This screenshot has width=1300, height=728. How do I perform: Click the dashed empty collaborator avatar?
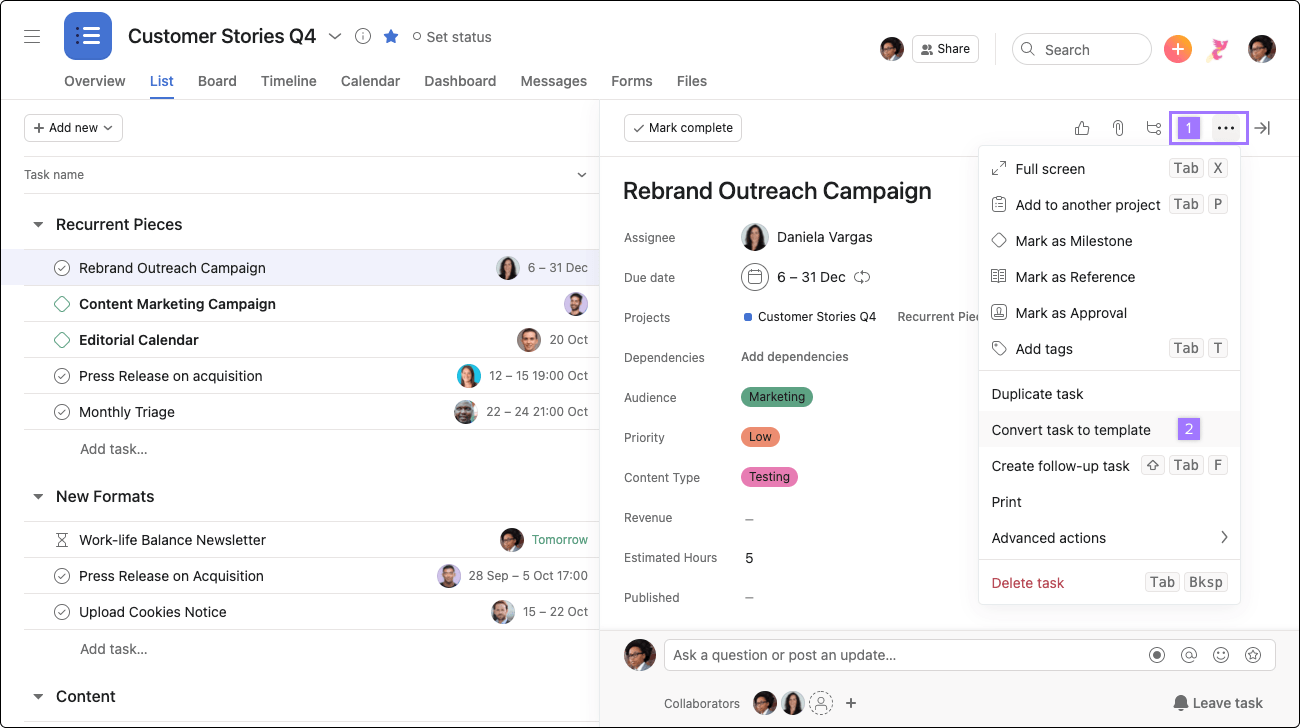click(821, 703)
